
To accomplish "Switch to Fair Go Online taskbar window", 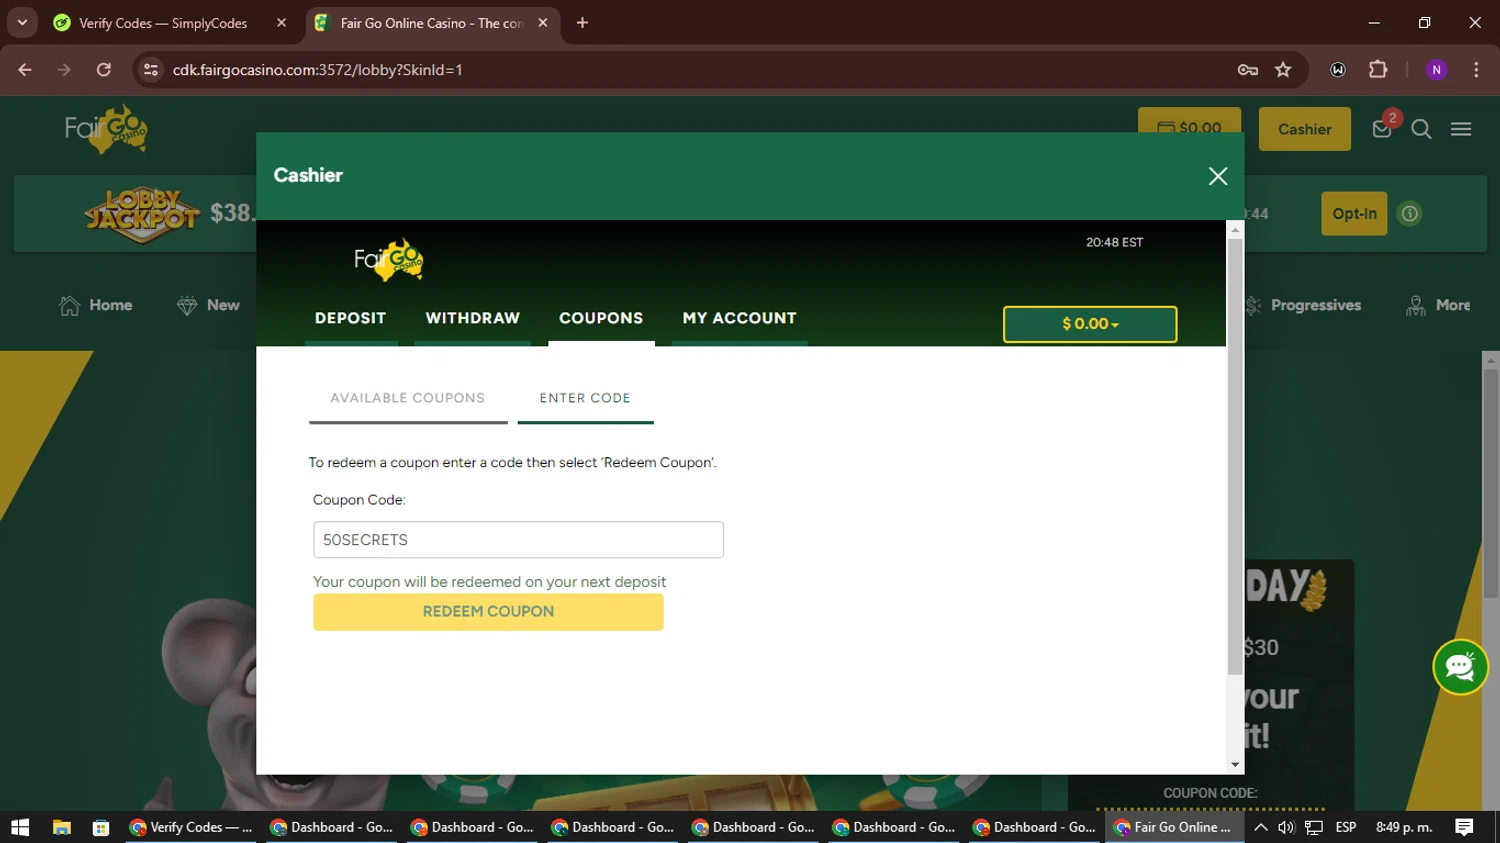I will tap(1174, 827).
